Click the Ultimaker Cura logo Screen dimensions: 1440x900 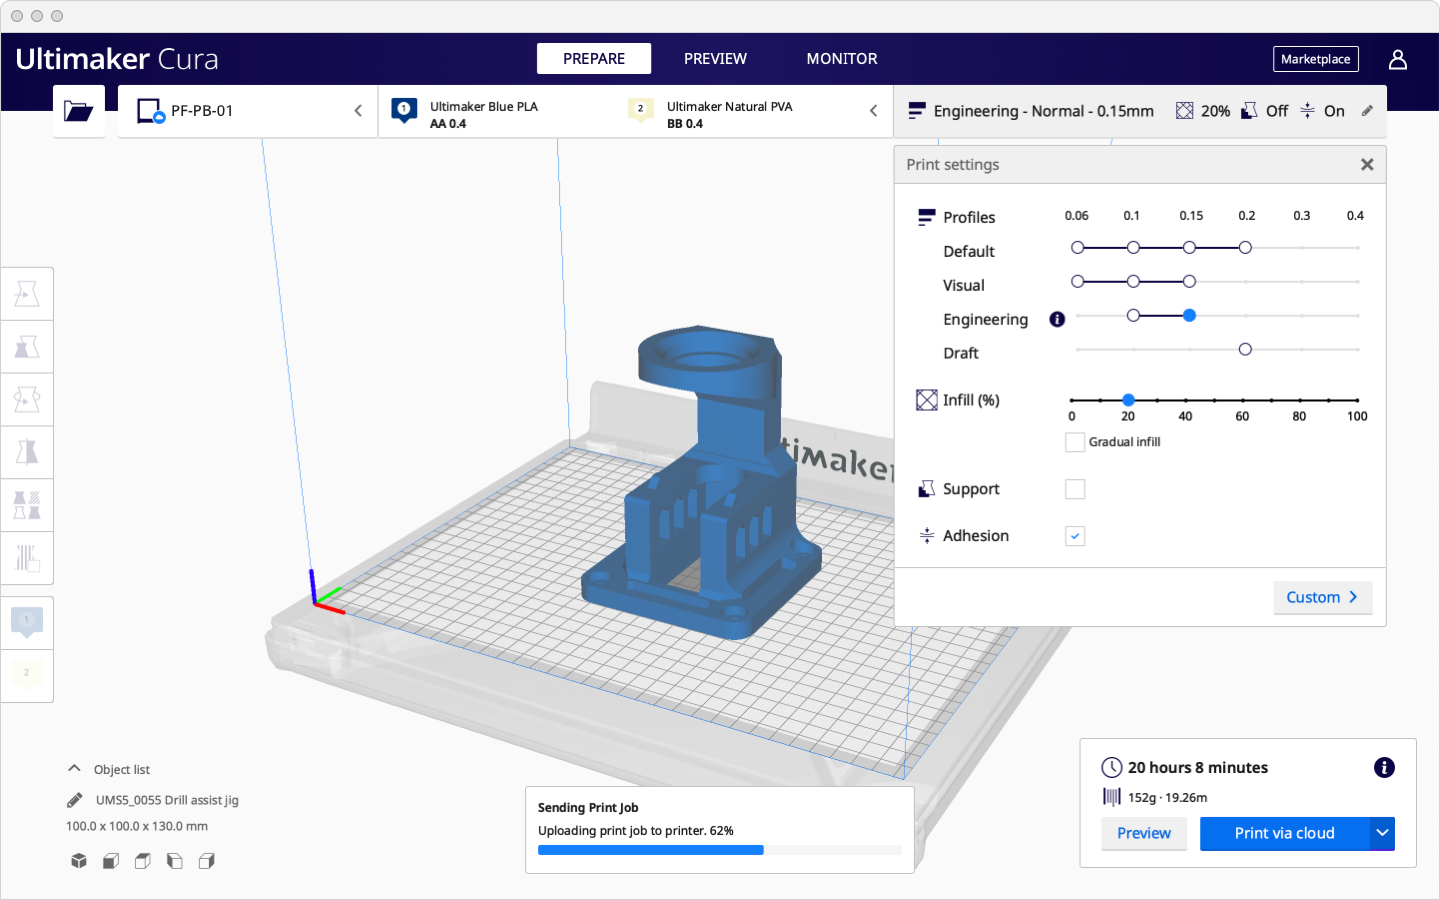(117, 59)
